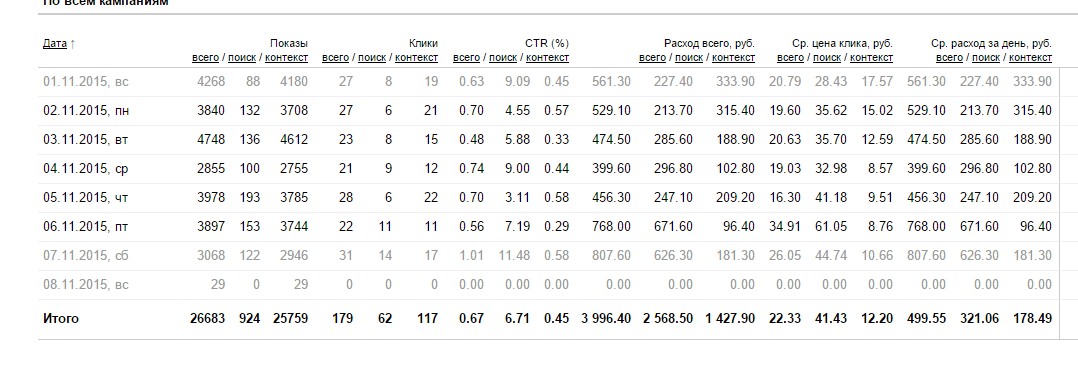Click всего under Расход всего, руб.
Image resolution: width=1078 pixels, height=373 pixels.
[x=652, y=58]
